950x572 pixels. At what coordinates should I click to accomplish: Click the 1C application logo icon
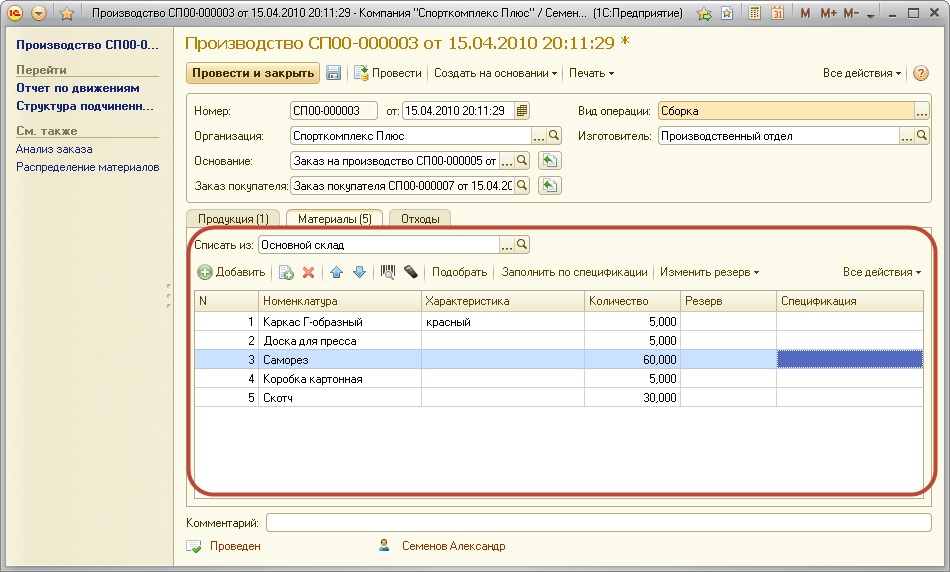tap(15, 13)
